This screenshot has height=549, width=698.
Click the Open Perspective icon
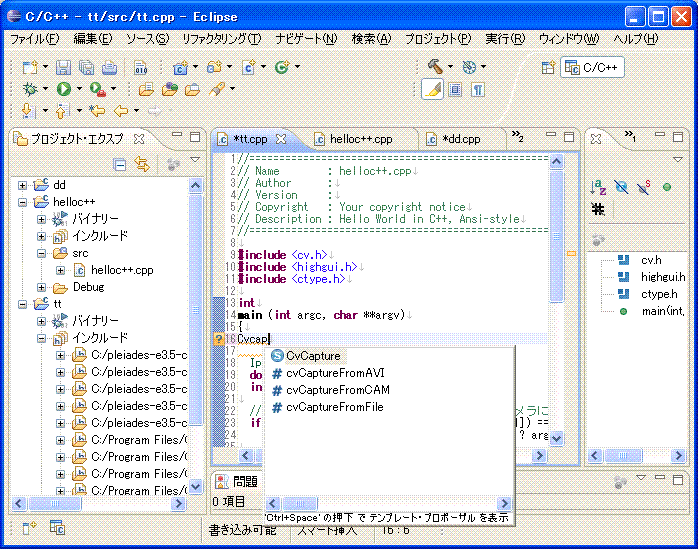(548, 68)
